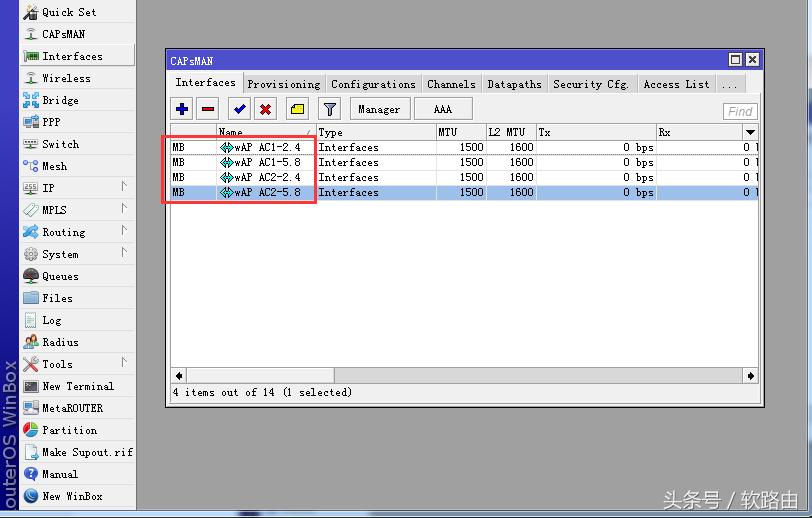Viewport: 812px width, 518px height.
Task: Open the Wireless menu item
Action: click(x=78, y=78)
